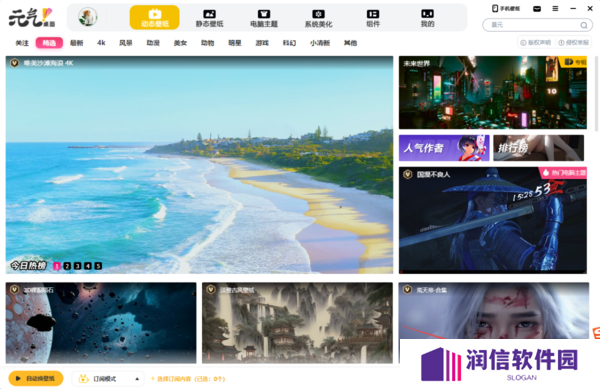Switch to the 4k category tab

pyautogui.click(x=101, y=43)
